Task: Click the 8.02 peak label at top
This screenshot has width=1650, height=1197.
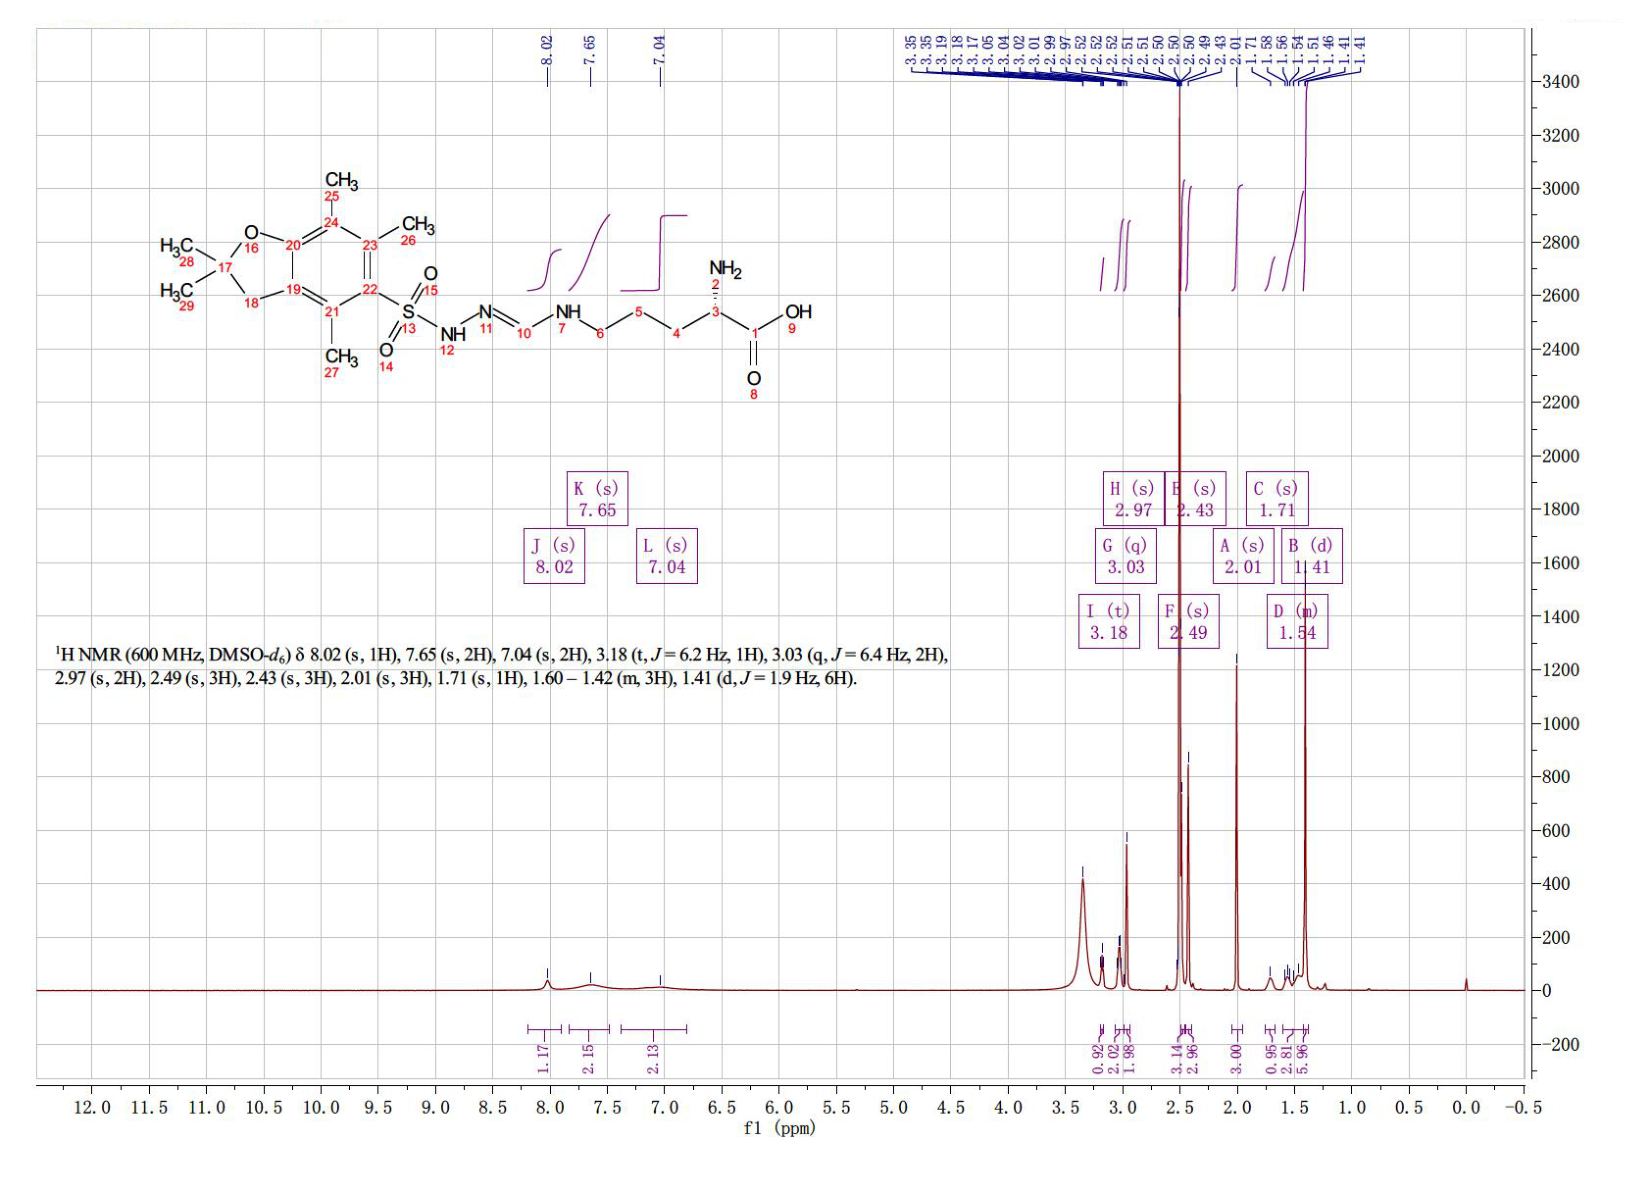Action: click(547, 50)
